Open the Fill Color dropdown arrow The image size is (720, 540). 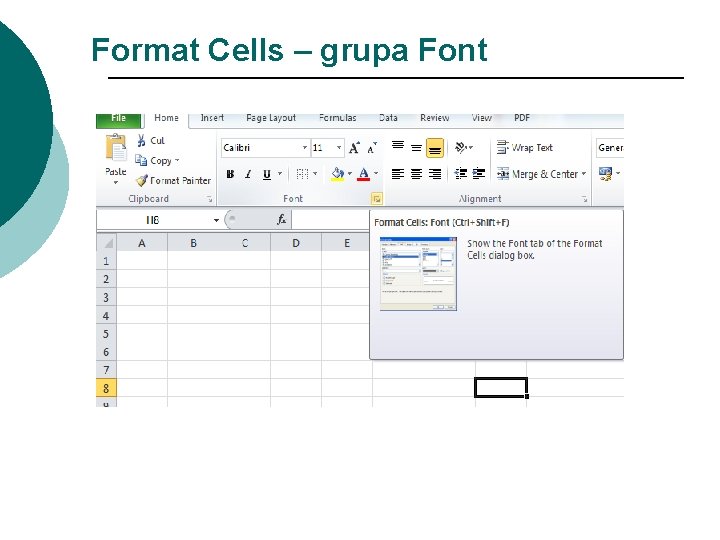(x=349, y=174)
